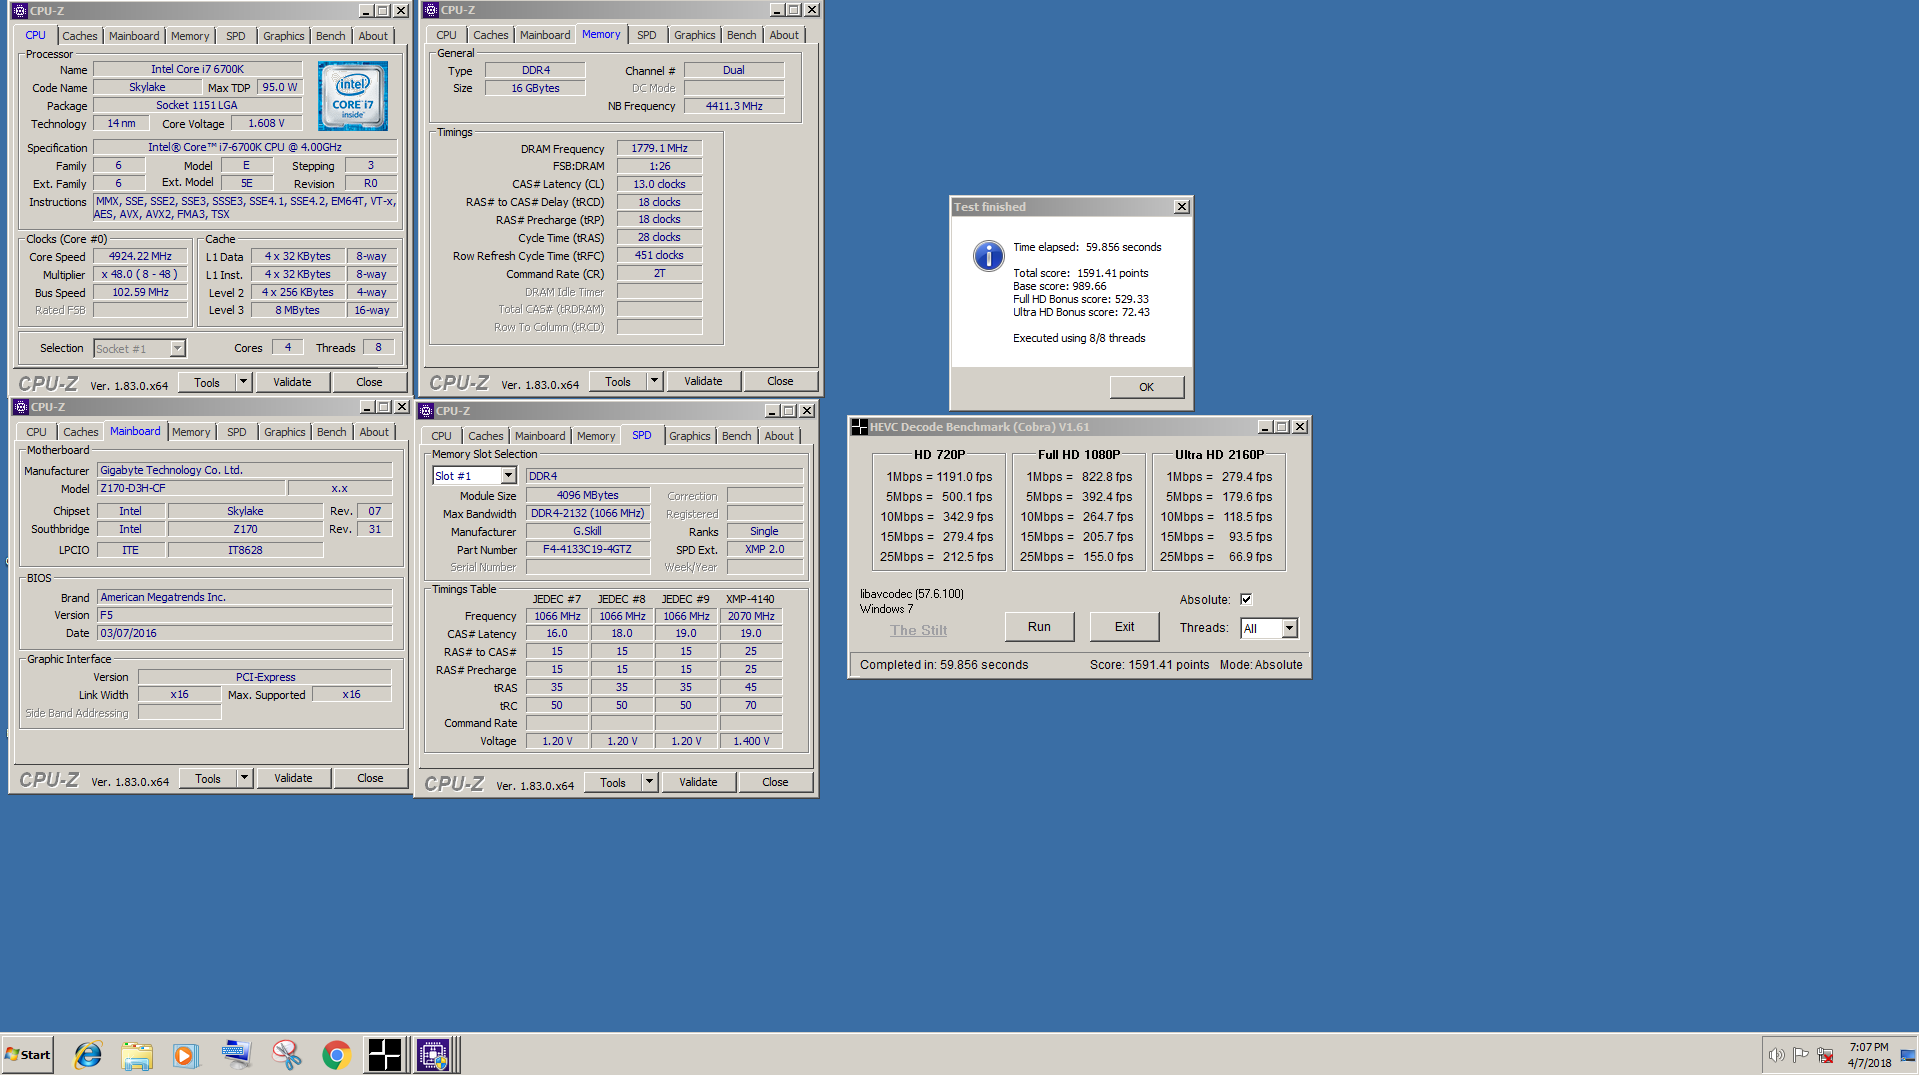Click the CPU-Z icon in the SPD window title bar
This screenshot has width=1919, height=1075.
tap(426, 411)
